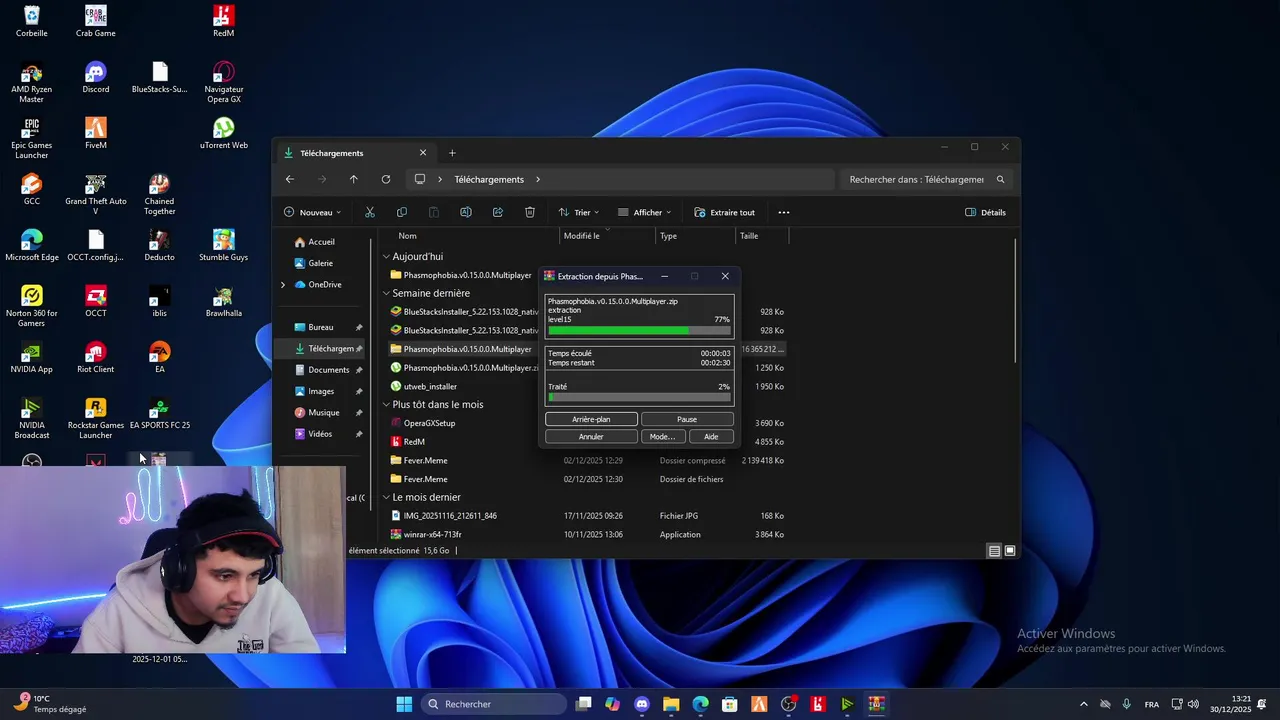The width and height of the screenshot is (1280, 720).
Task: Click the WinRAR icon in the taskbar
Action: point(877,704)
